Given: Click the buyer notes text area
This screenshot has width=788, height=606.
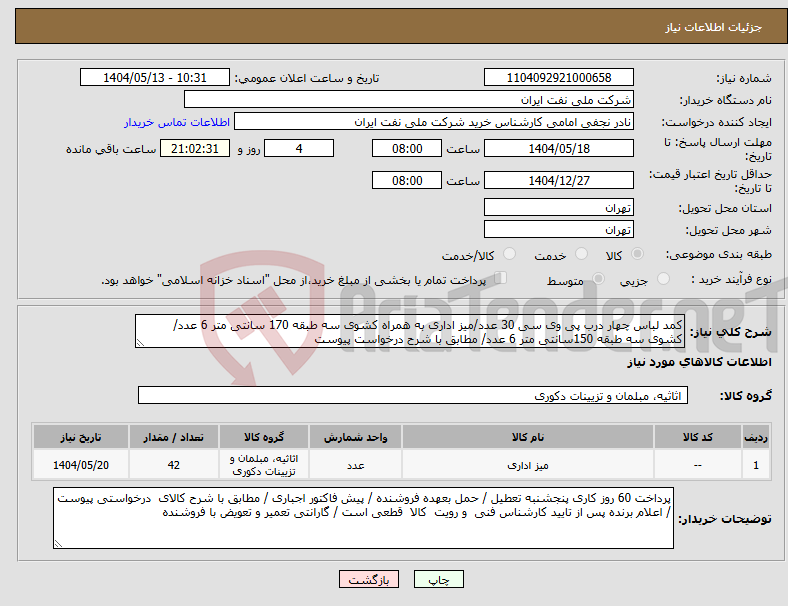Looking at the screenshot, I should point(363,518).
